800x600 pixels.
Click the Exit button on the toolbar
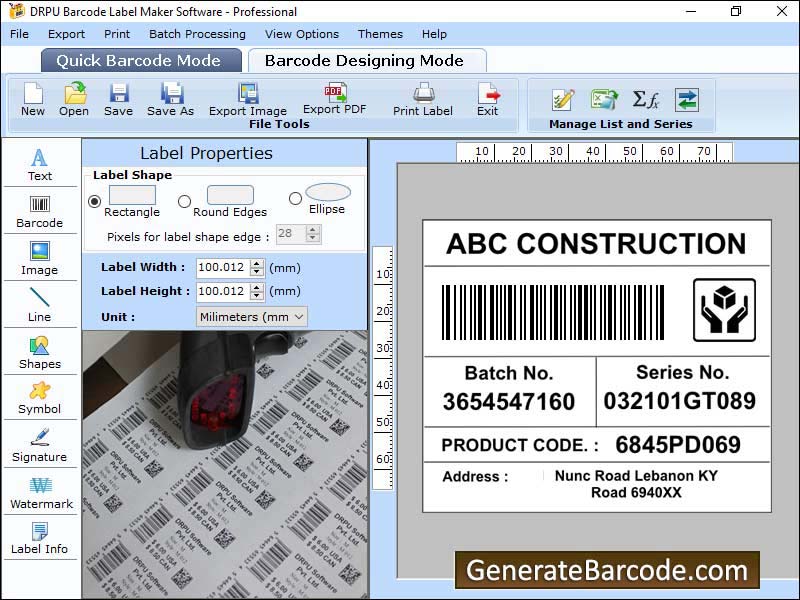point(487,100)
